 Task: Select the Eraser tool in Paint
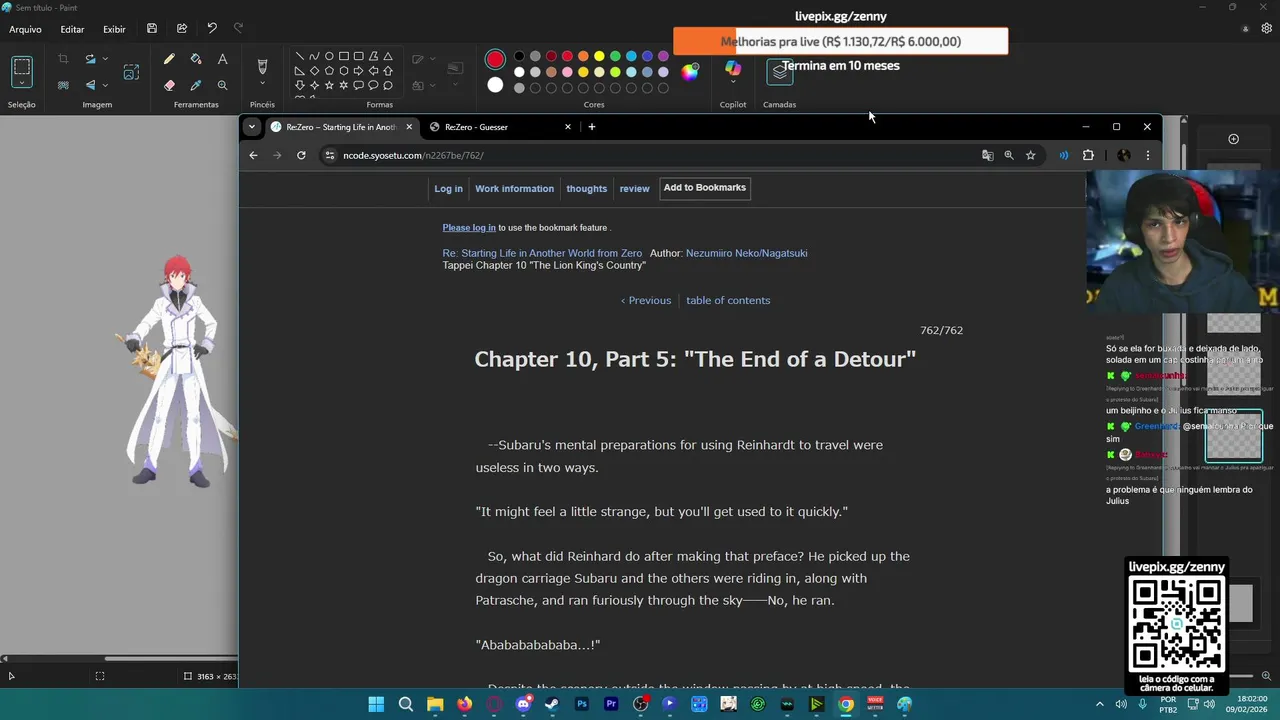click(169, 86)
